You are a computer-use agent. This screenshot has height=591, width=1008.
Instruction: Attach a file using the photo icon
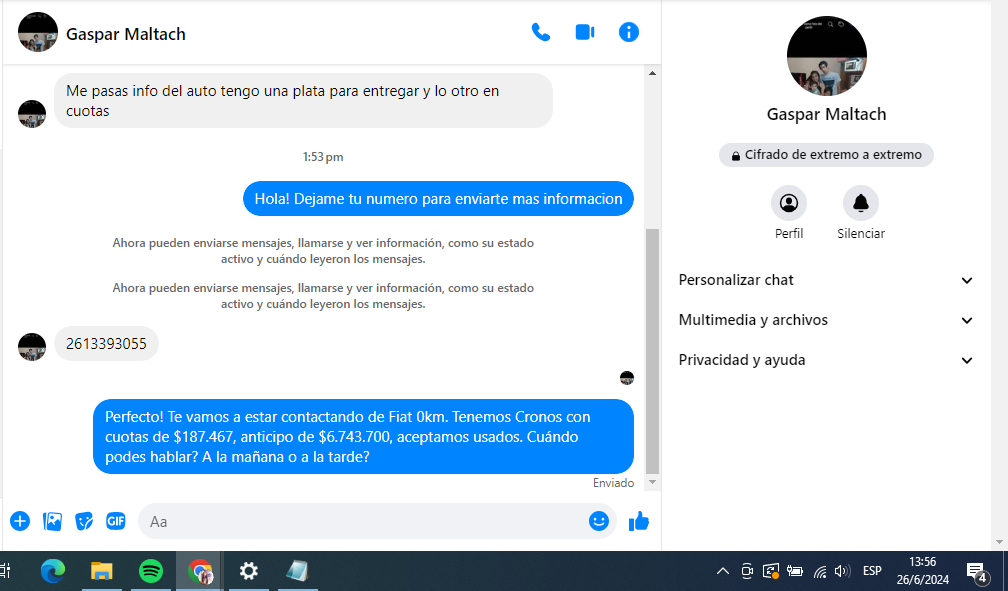tap(53, 521)
